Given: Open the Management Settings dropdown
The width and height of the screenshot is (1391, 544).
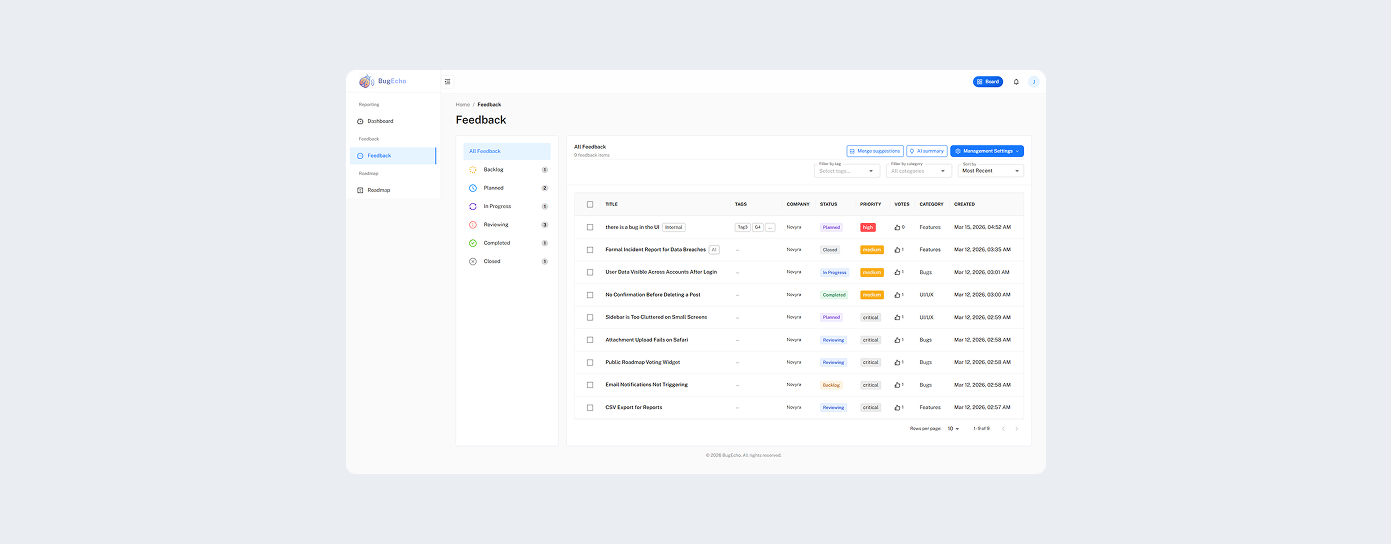Looking at the screenshot, I should (987, 151).
